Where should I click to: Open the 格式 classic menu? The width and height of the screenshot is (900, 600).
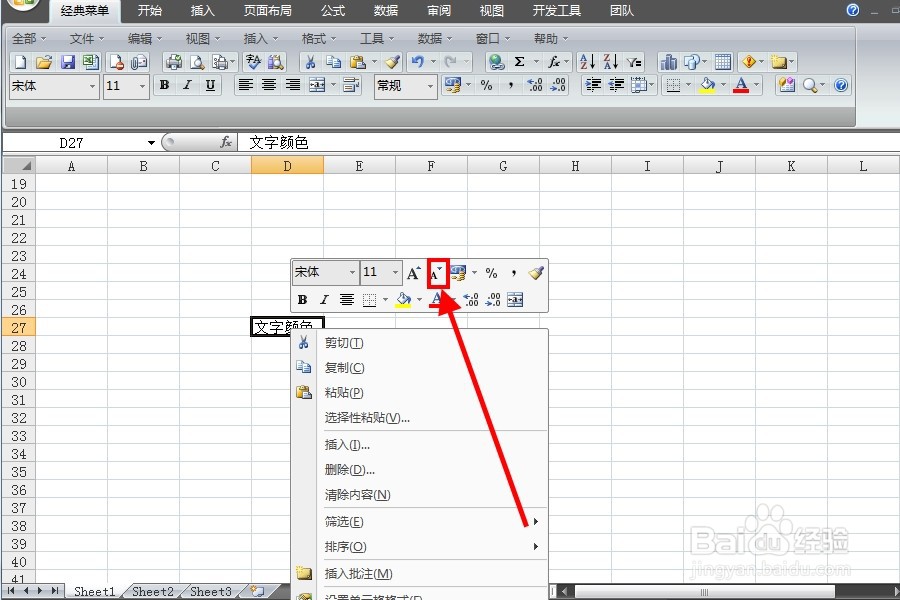click(319, 38)
